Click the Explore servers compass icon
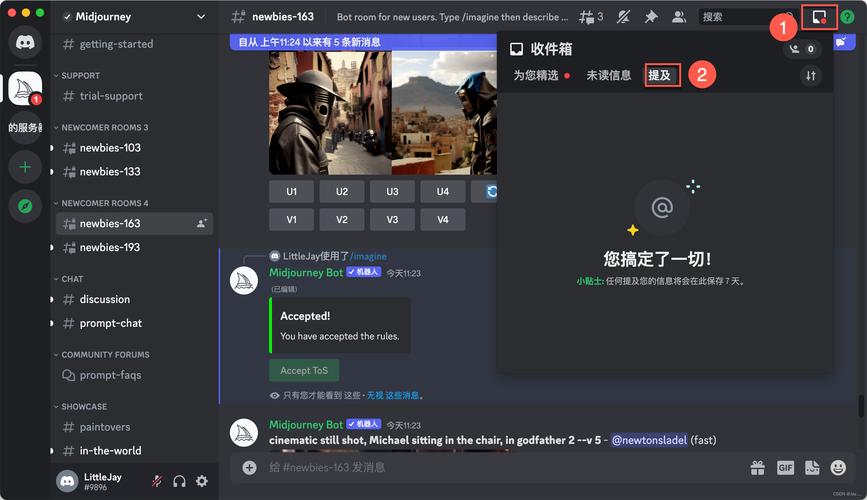 point(24,205)
